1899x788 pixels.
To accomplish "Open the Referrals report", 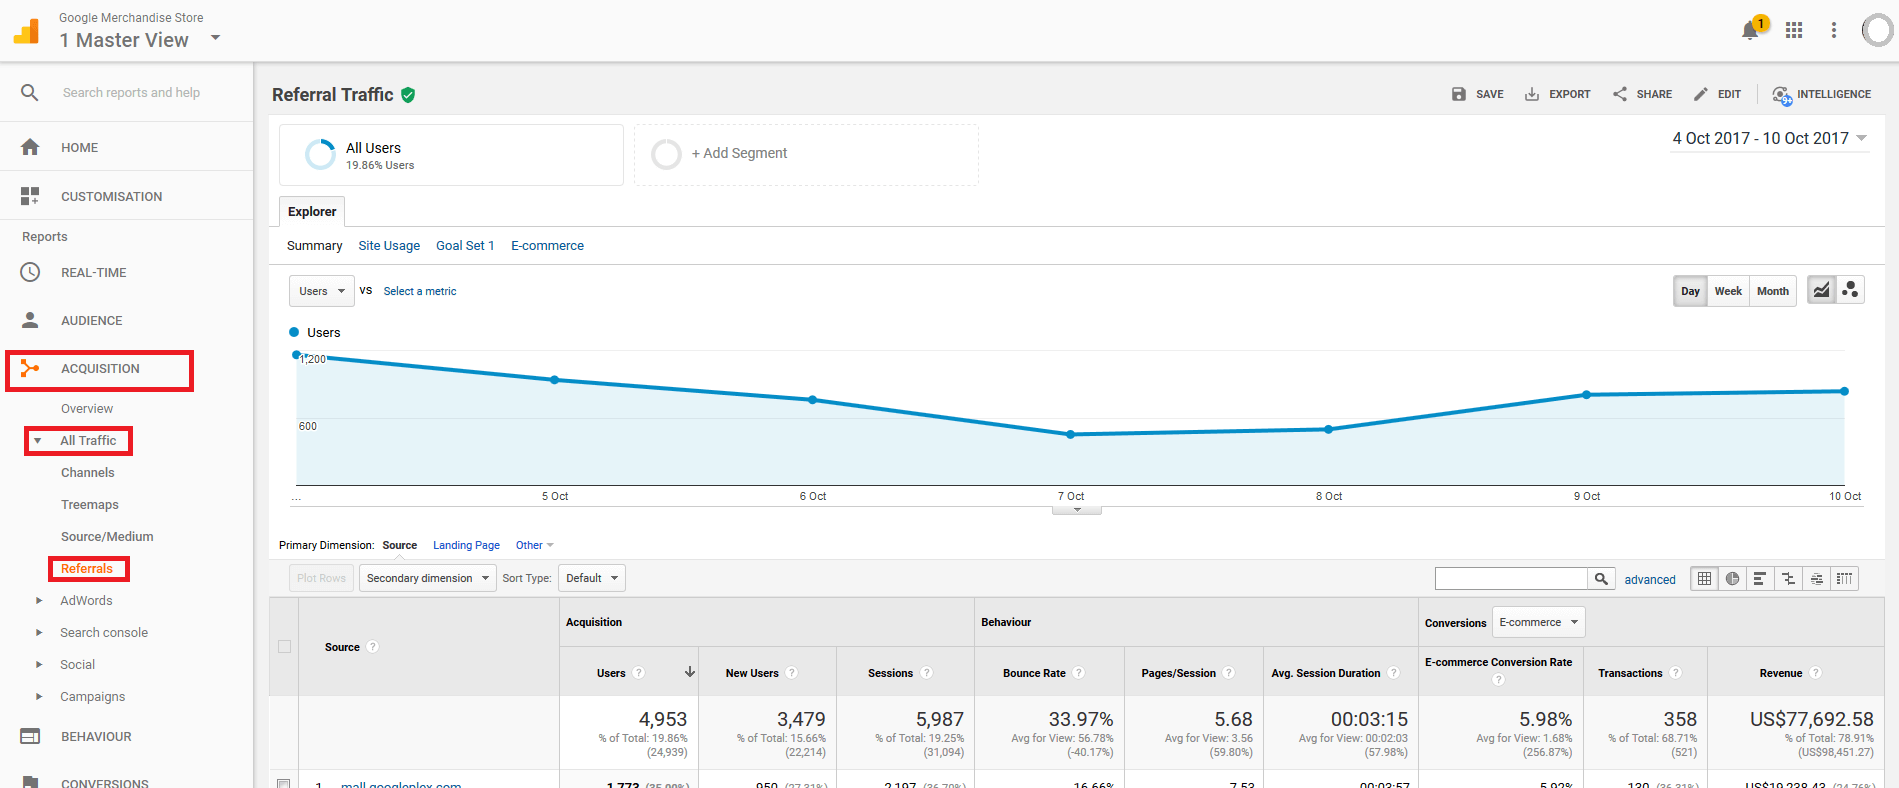I will (x=87, y=568).
